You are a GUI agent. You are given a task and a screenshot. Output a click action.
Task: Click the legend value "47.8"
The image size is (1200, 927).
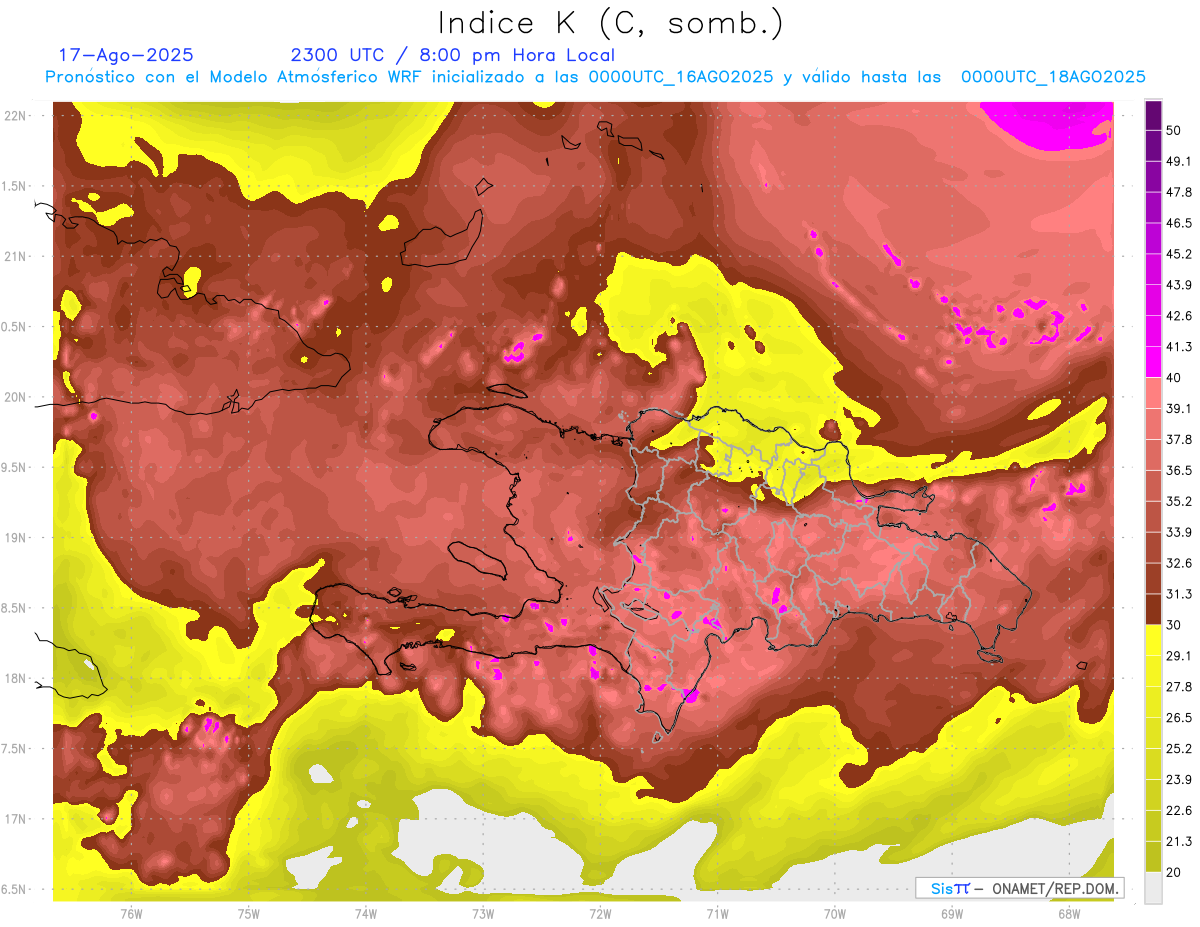[1179, 192]
